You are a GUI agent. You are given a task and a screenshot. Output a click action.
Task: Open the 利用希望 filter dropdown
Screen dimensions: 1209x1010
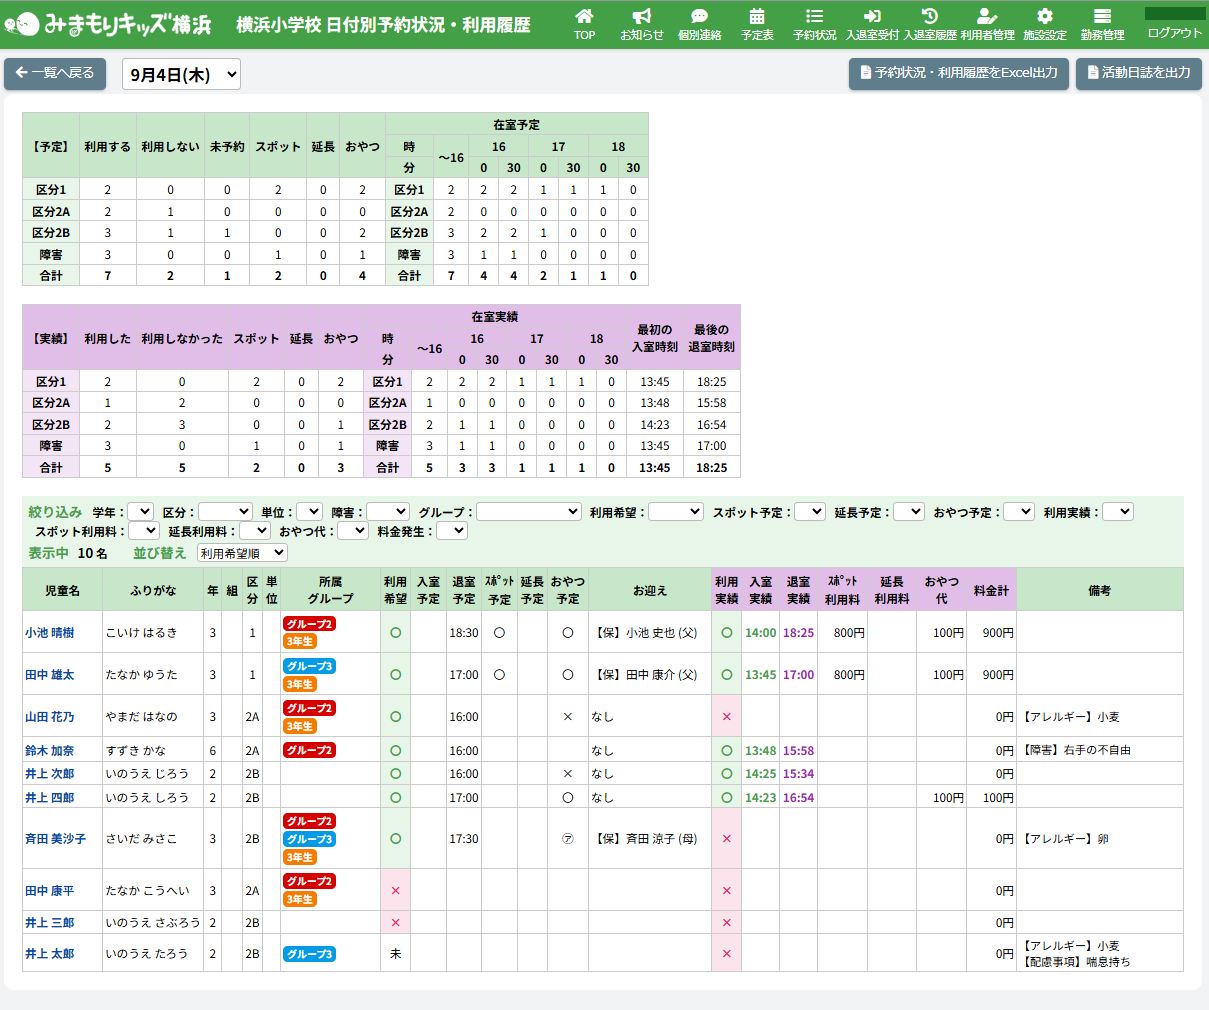point(675,512)
